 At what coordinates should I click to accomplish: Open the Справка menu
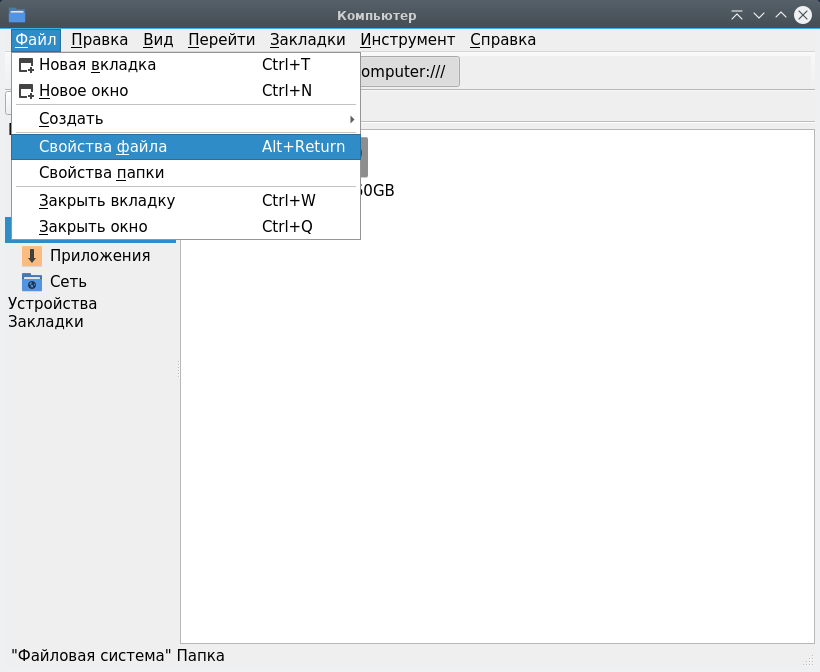(502, 40)
